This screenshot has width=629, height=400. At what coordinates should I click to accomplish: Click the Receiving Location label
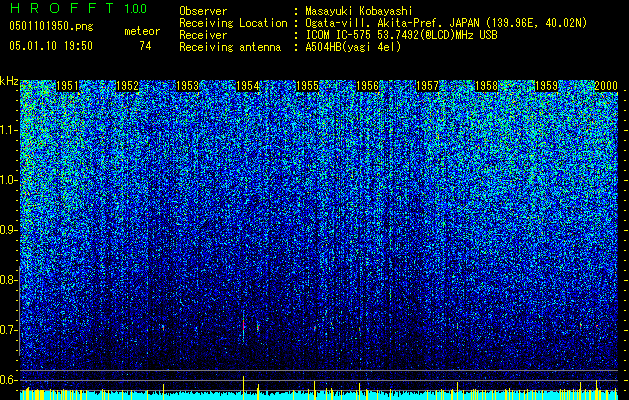click(233, 23)
